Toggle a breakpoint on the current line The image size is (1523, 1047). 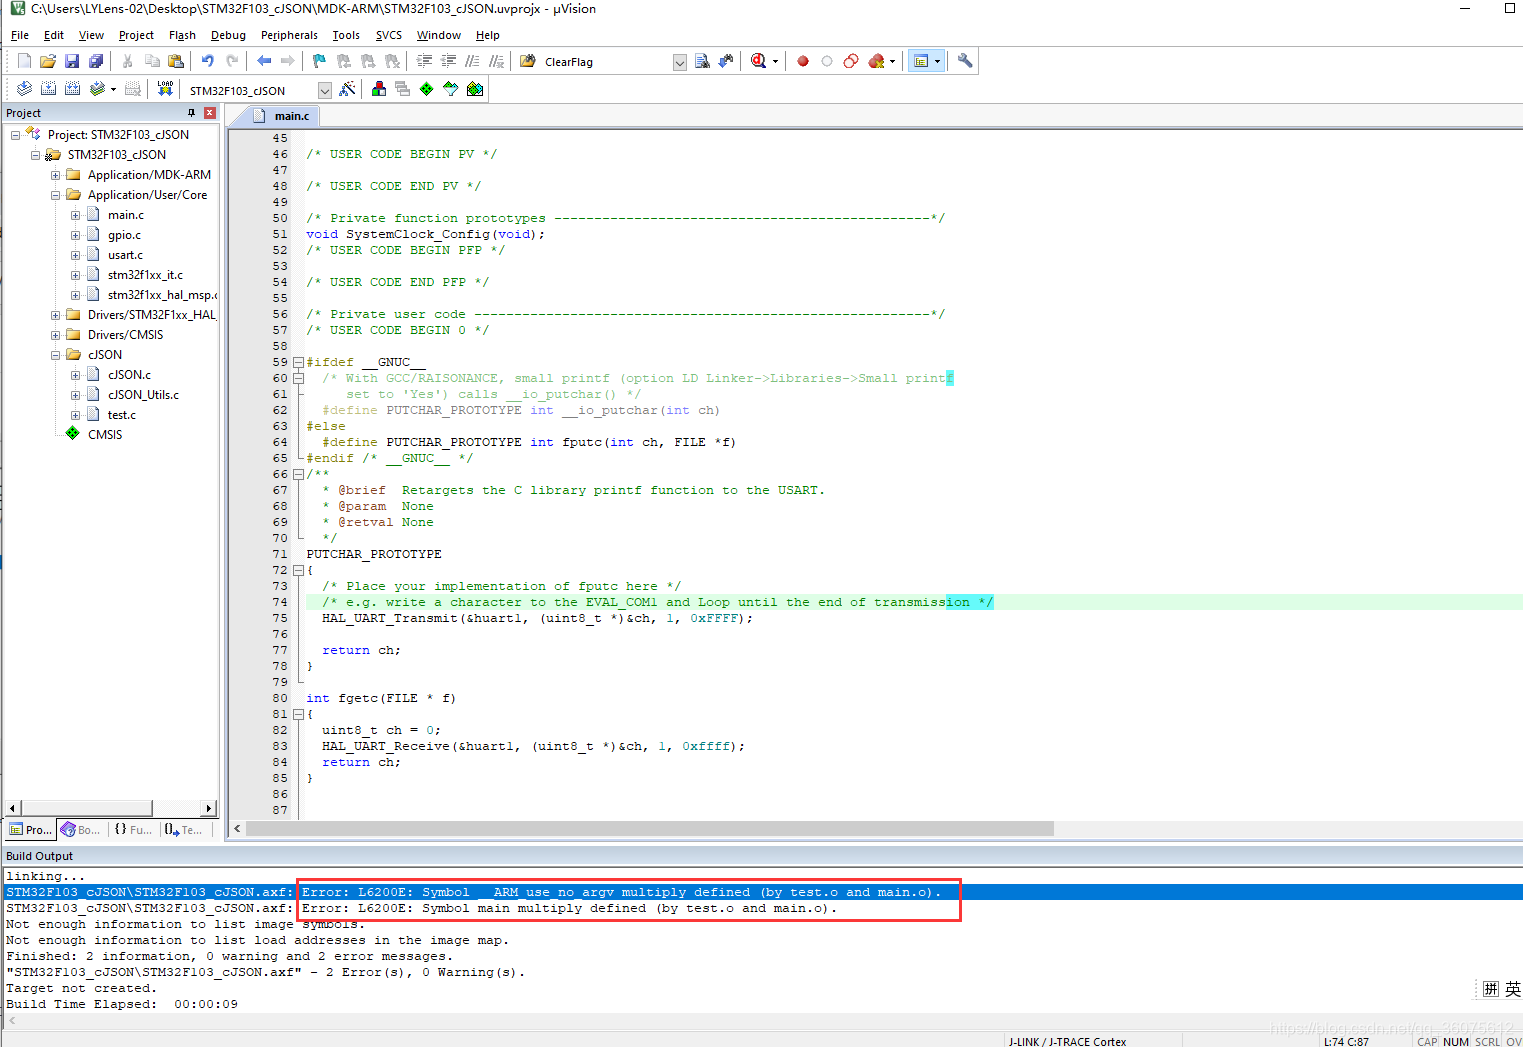tap(802, 60)
